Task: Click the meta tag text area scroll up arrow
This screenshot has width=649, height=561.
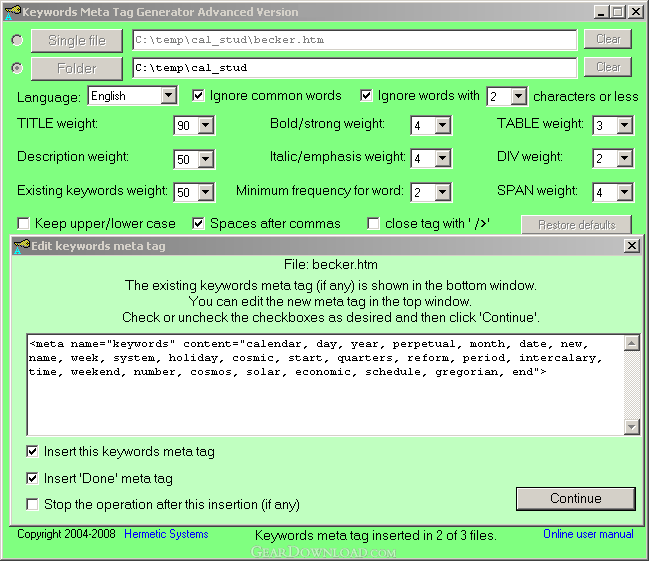Action: [x=632, y=343]
